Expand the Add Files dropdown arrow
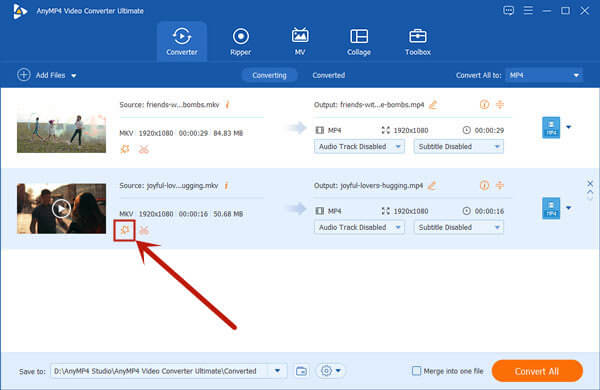Screen dimensions: 600x390 74,76
